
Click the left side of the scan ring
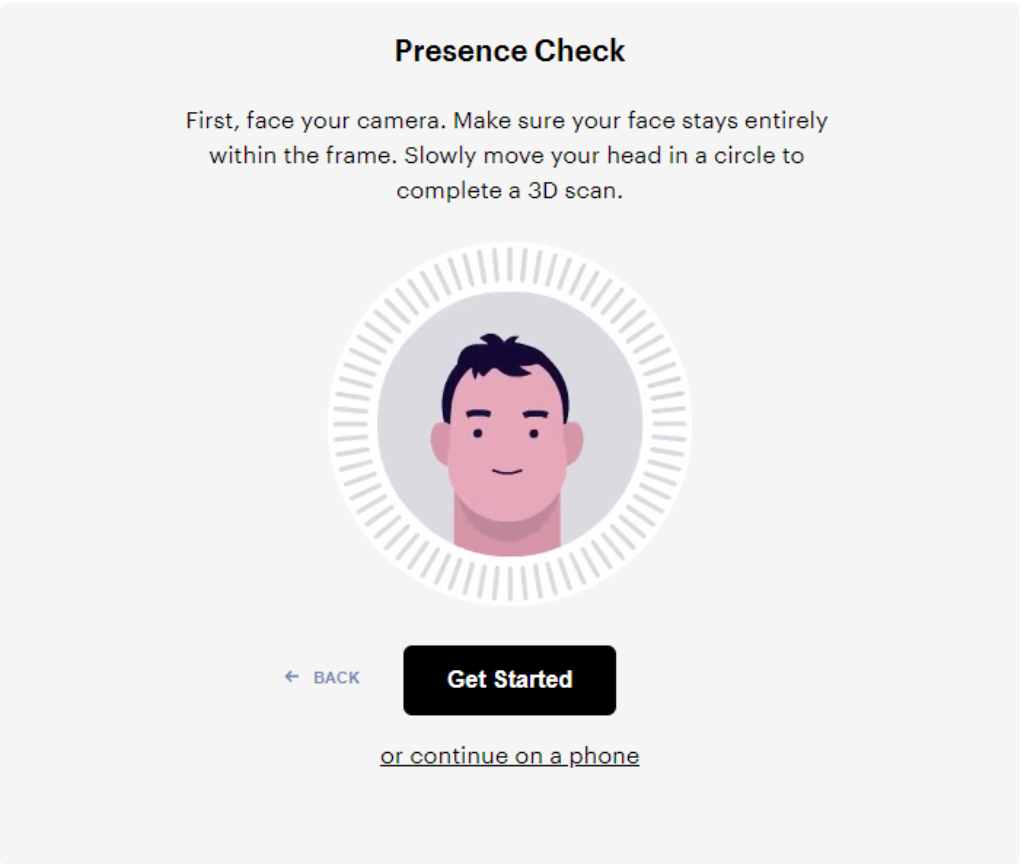[x=352, y=424]
